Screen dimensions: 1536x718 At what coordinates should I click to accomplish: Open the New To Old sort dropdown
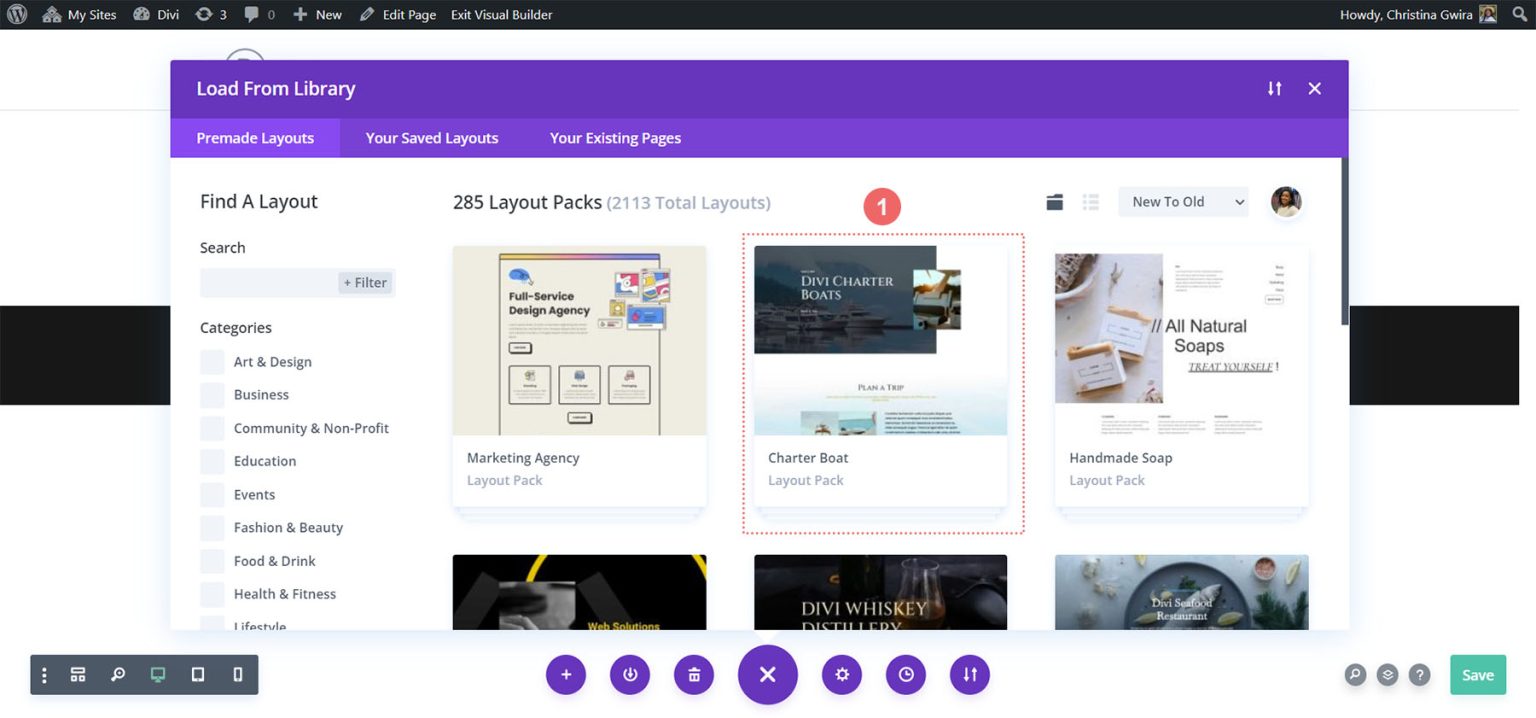point(1183,201)
